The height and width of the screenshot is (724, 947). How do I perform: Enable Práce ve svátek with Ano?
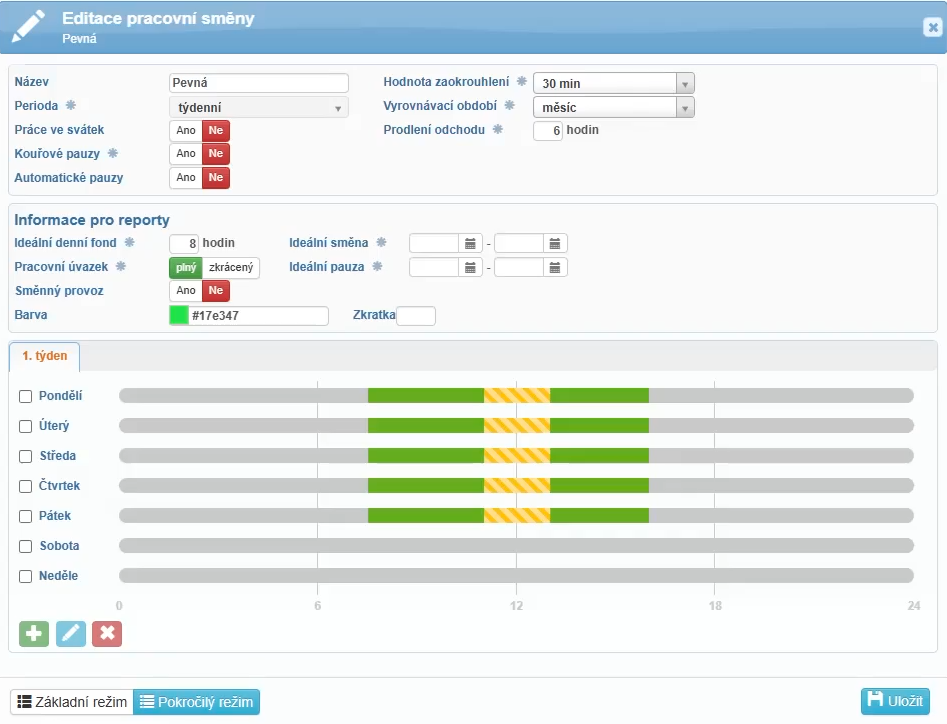(x=186, y=130)
